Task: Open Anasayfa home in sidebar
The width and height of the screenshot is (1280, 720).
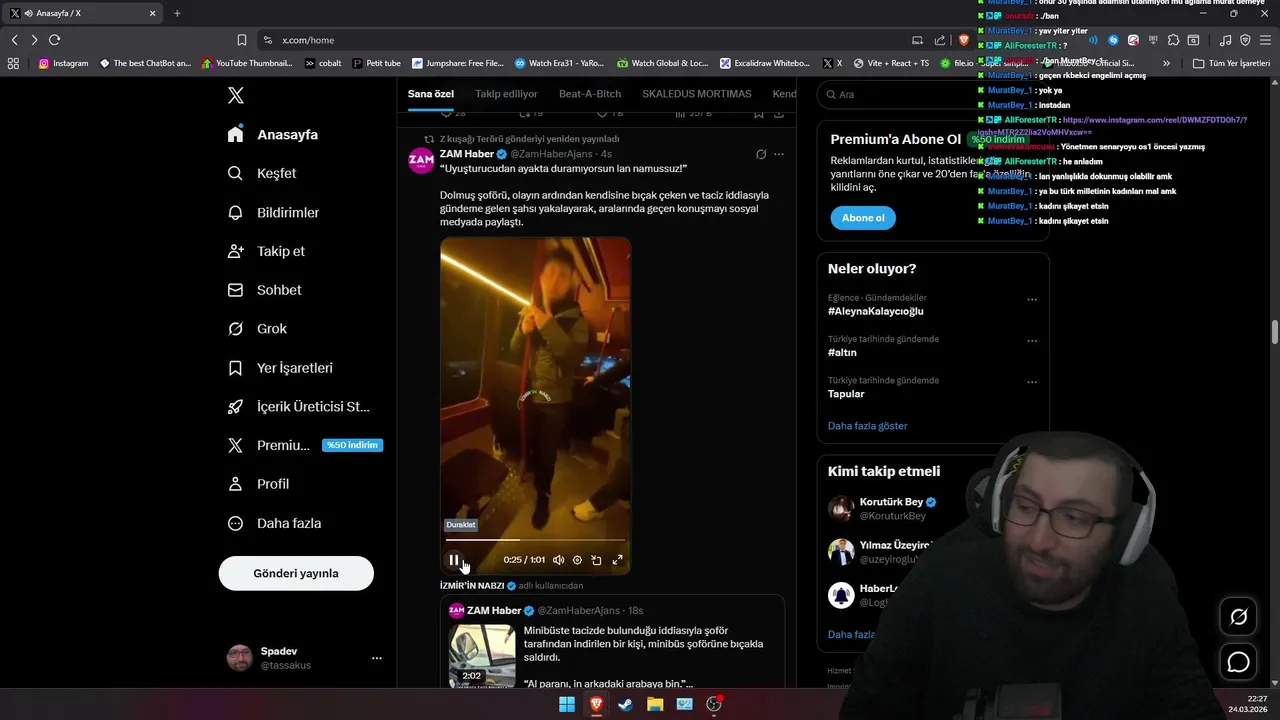Action: pos(273,134)
